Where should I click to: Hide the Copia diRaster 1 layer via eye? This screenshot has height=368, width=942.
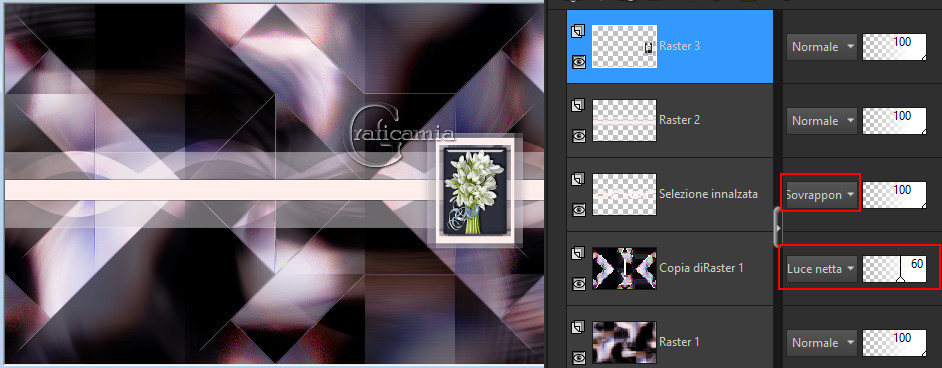coord(579,283)
